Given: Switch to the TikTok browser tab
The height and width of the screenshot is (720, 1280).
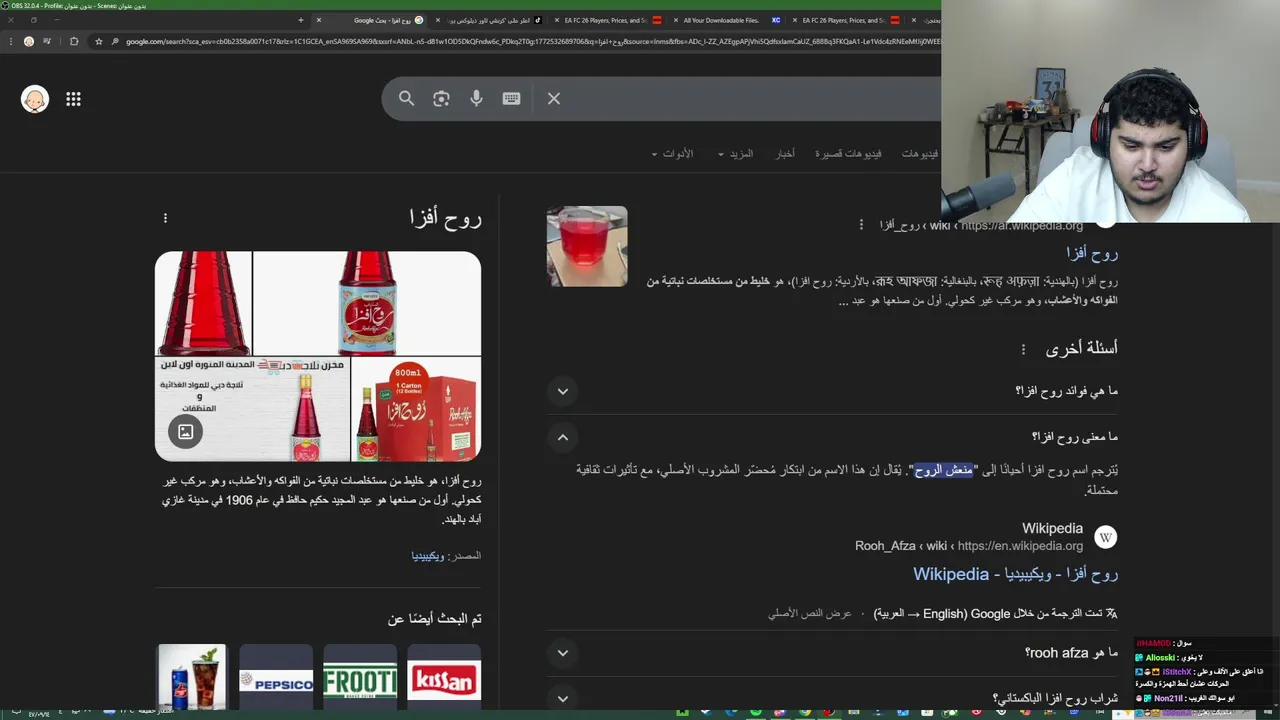Looking at the screenshot, I should pyautogui.click(x=489, y=20).
